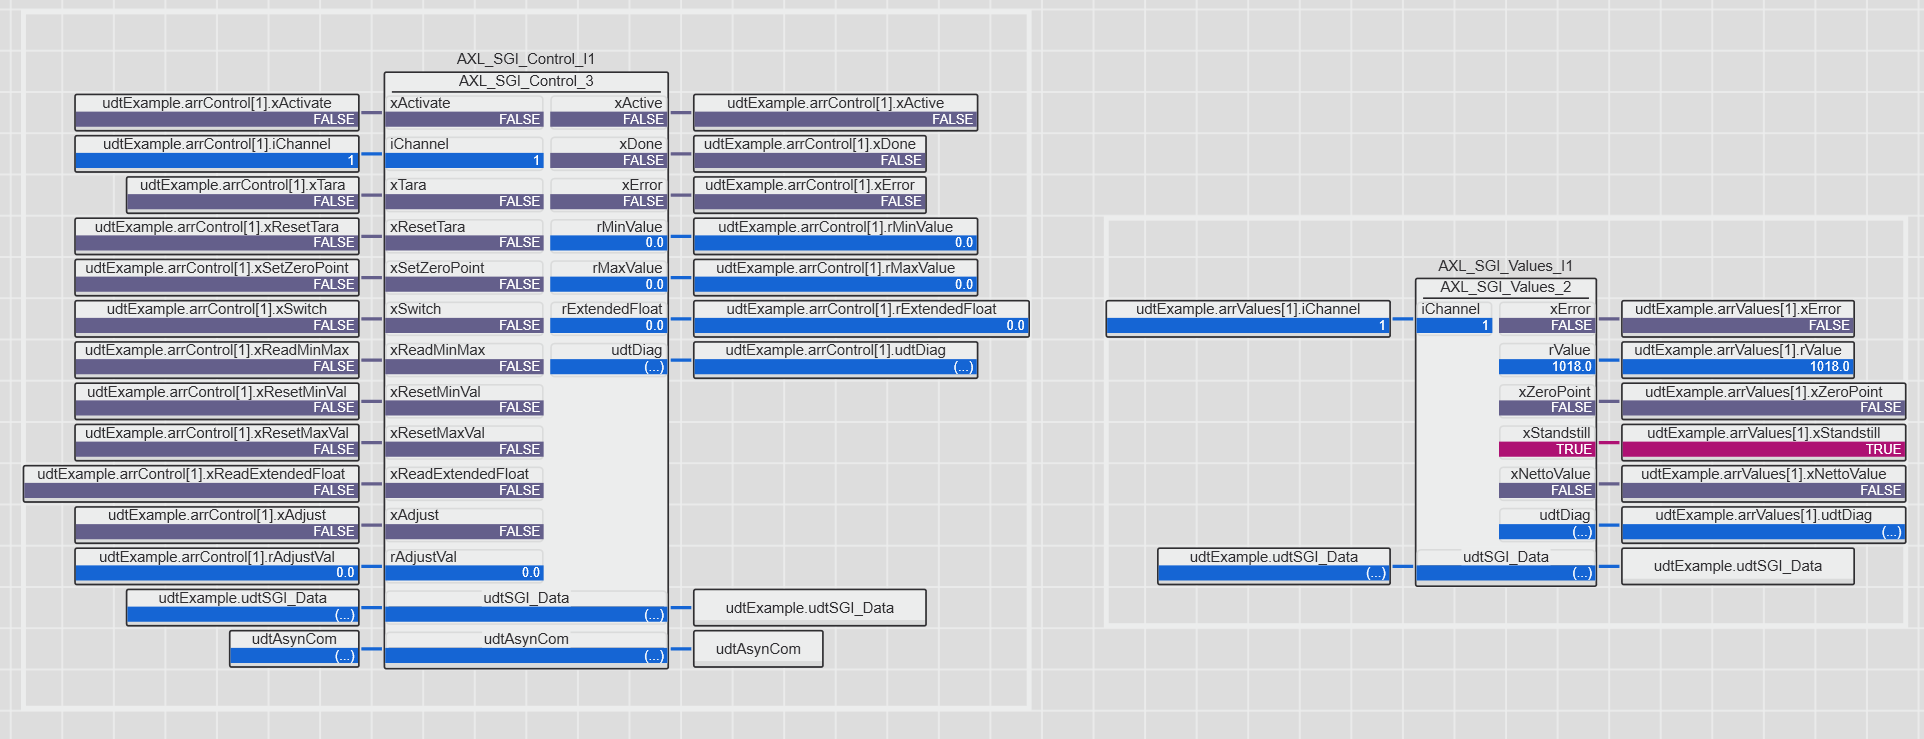Click the xTara input pin on Control block
This screenshot has height=739, width=1924.
point(465,193)
